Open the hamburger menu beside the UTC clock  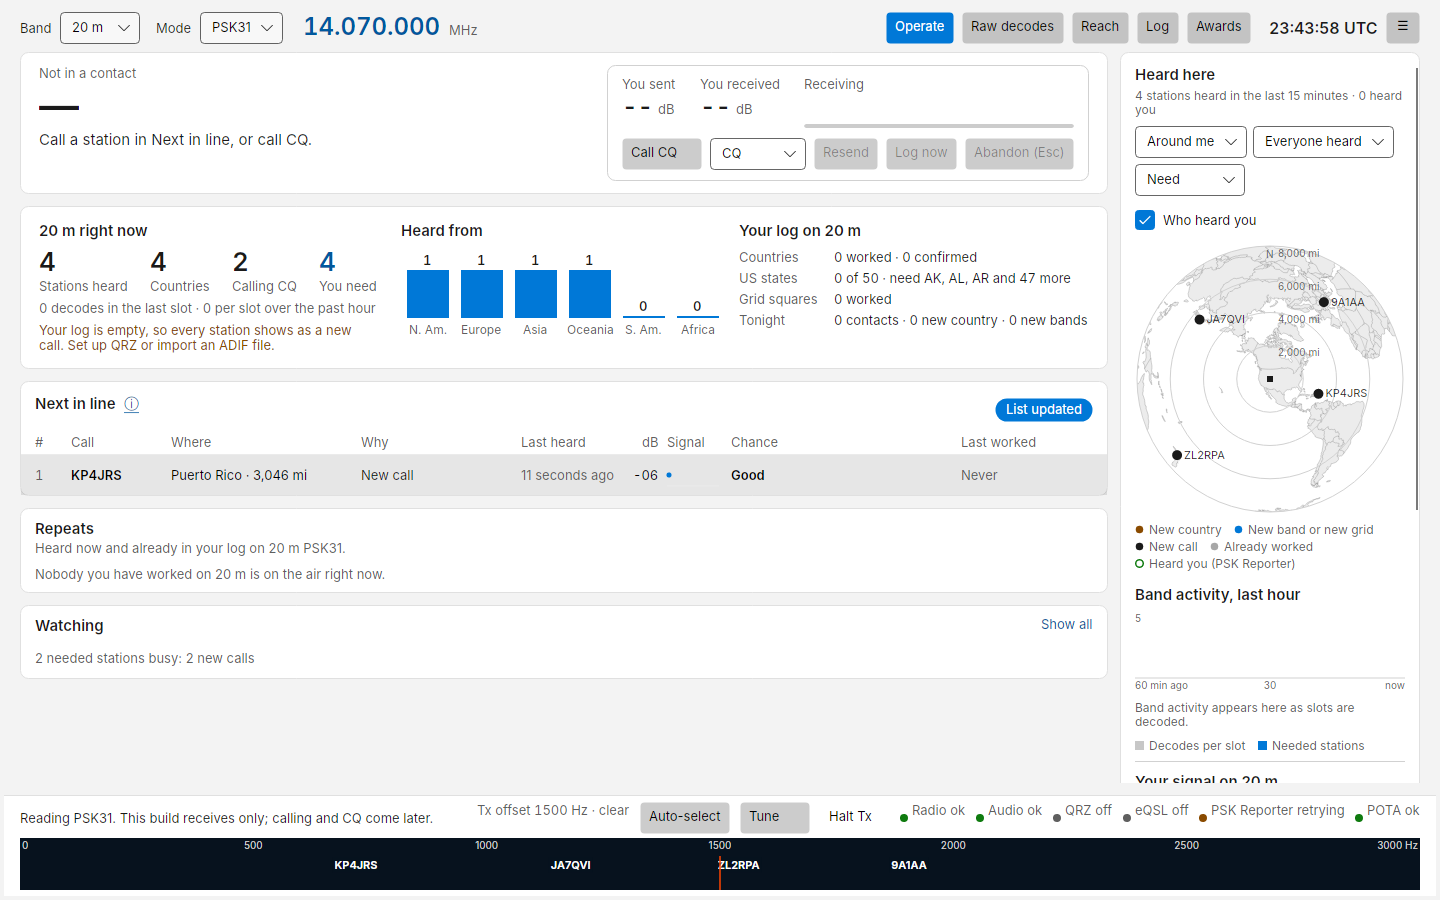coord(1403,27)
